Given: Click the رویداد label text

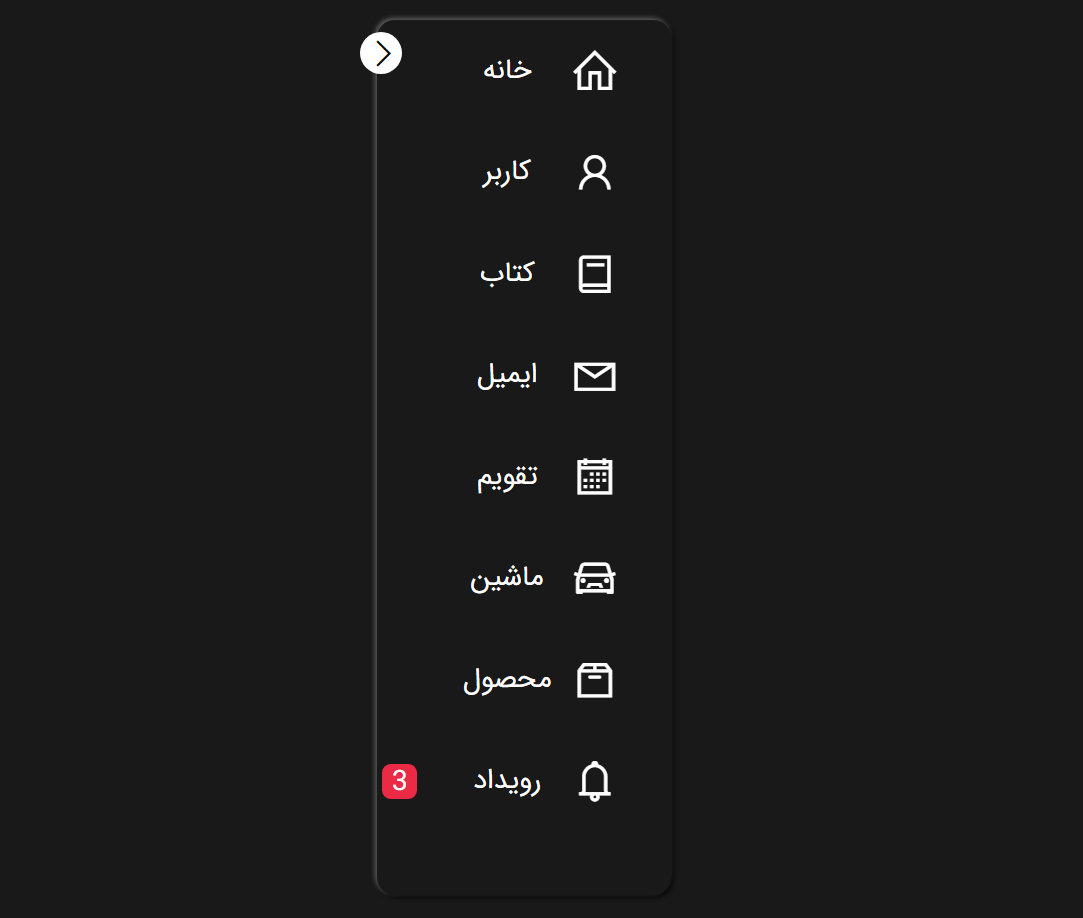Looking at the screenshot, I should [x=508, y=781].
